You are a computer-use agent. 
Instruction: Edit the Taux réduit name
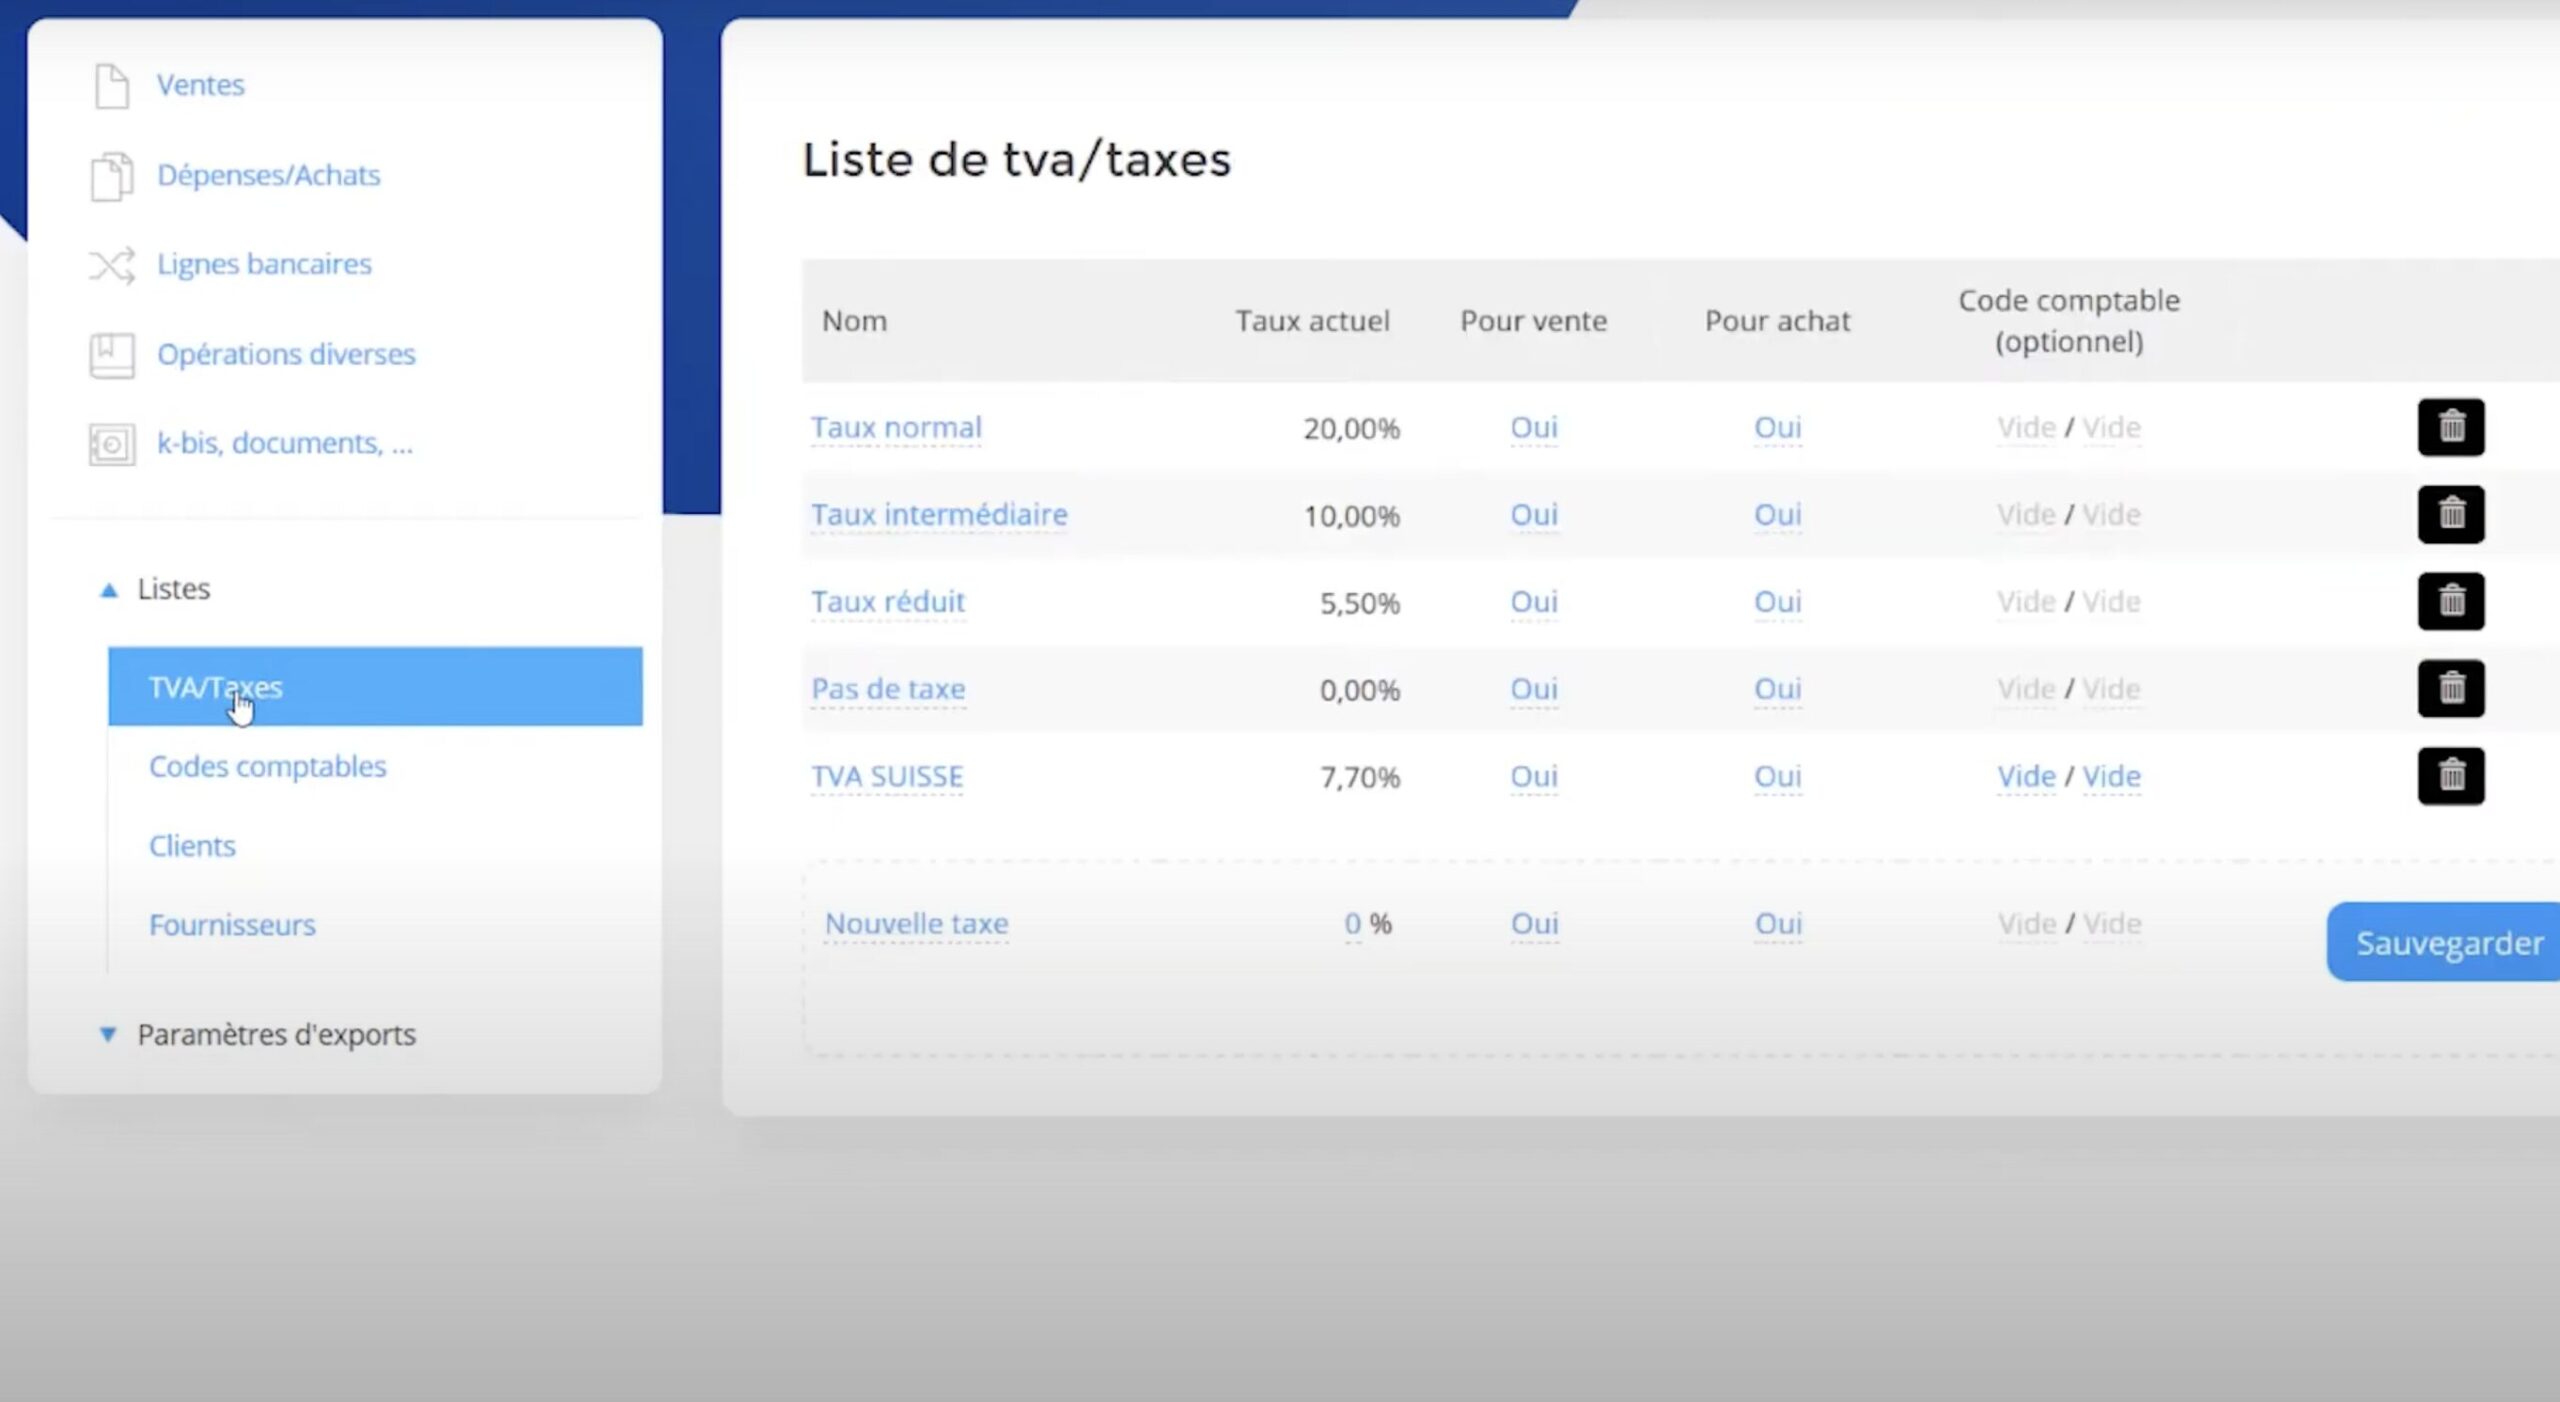click(888, 602)
